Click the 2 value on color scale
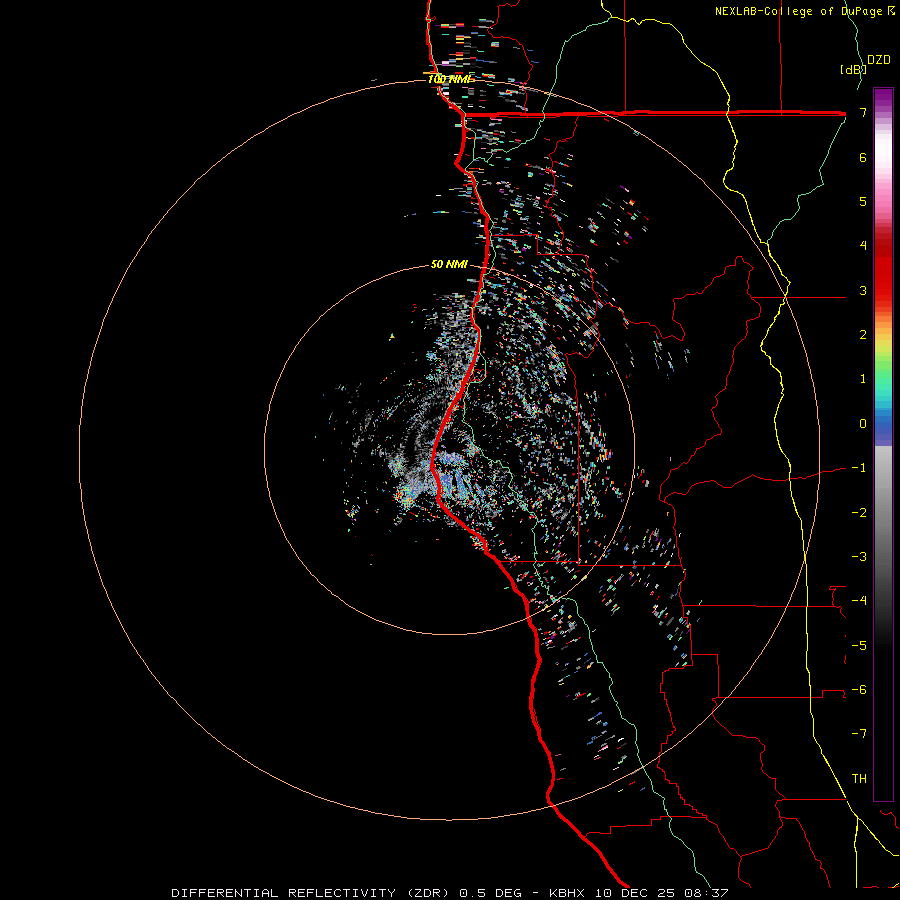Viewport: 900px width, 900px height. click(863, 335)
